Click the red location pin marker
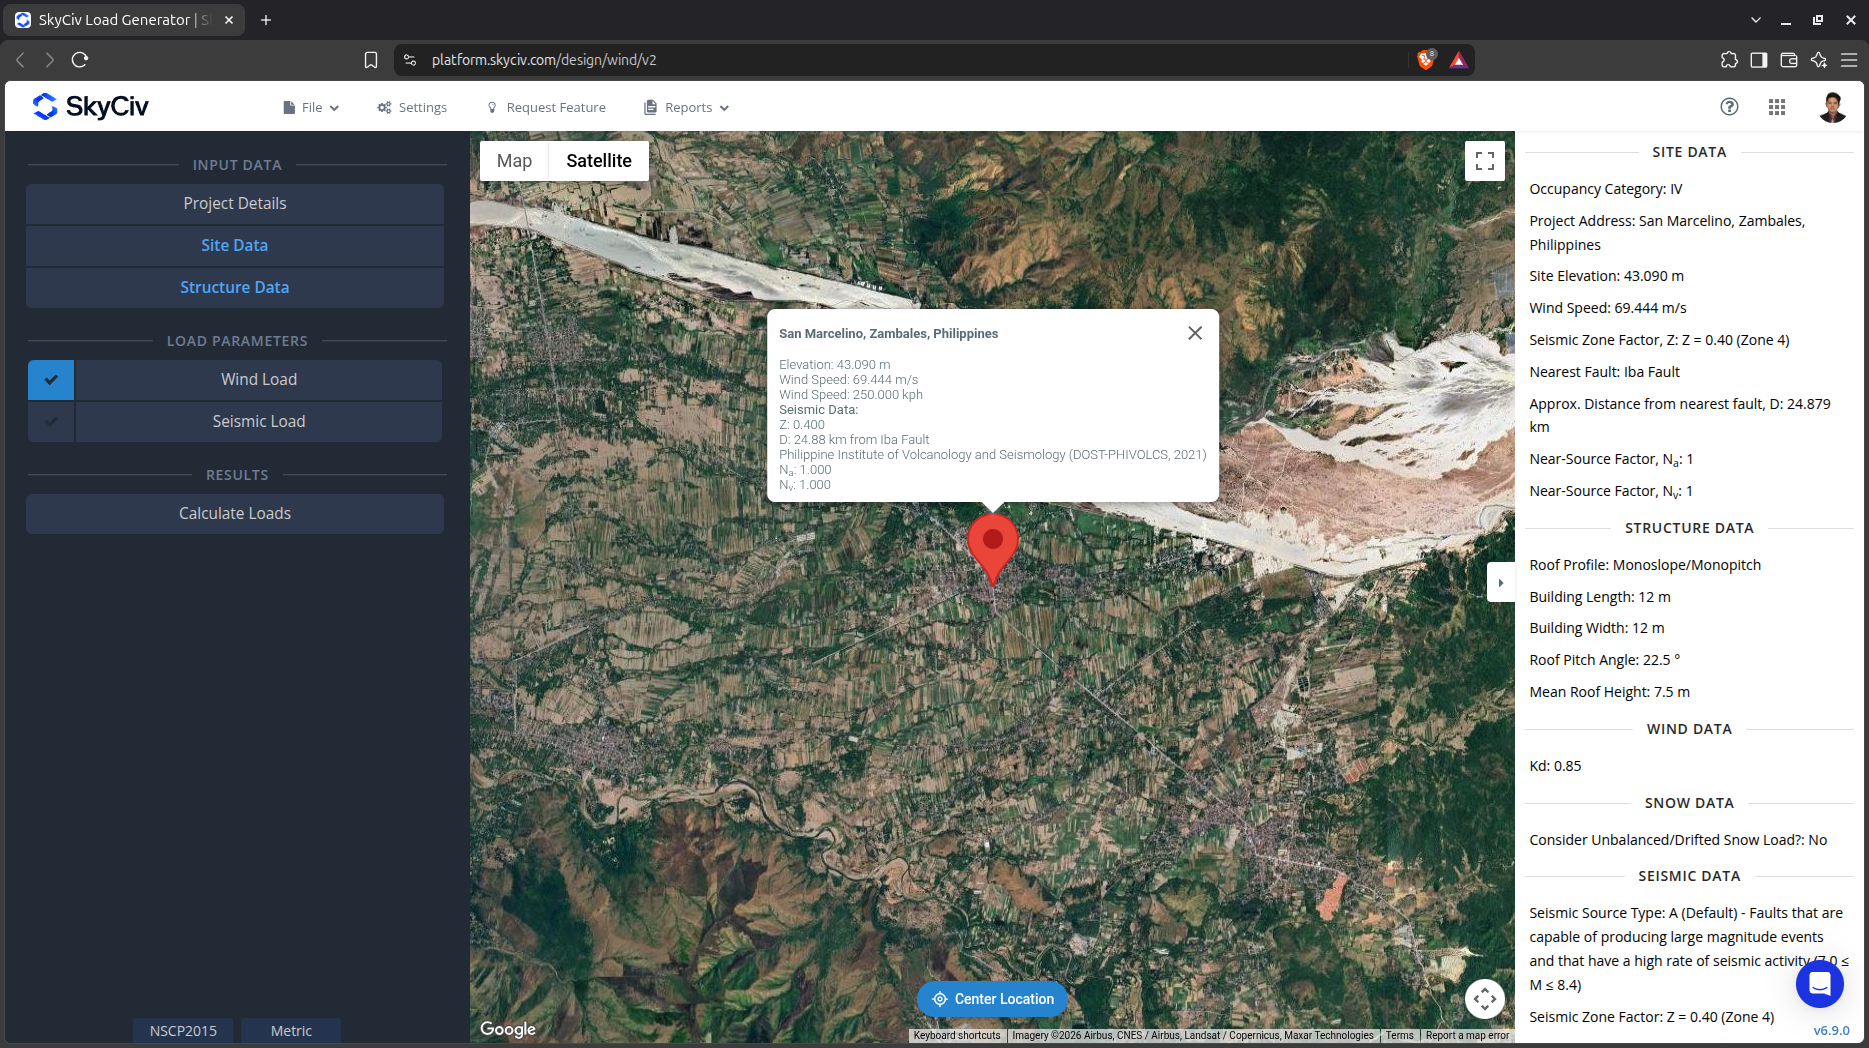 [x=993, y=548]
